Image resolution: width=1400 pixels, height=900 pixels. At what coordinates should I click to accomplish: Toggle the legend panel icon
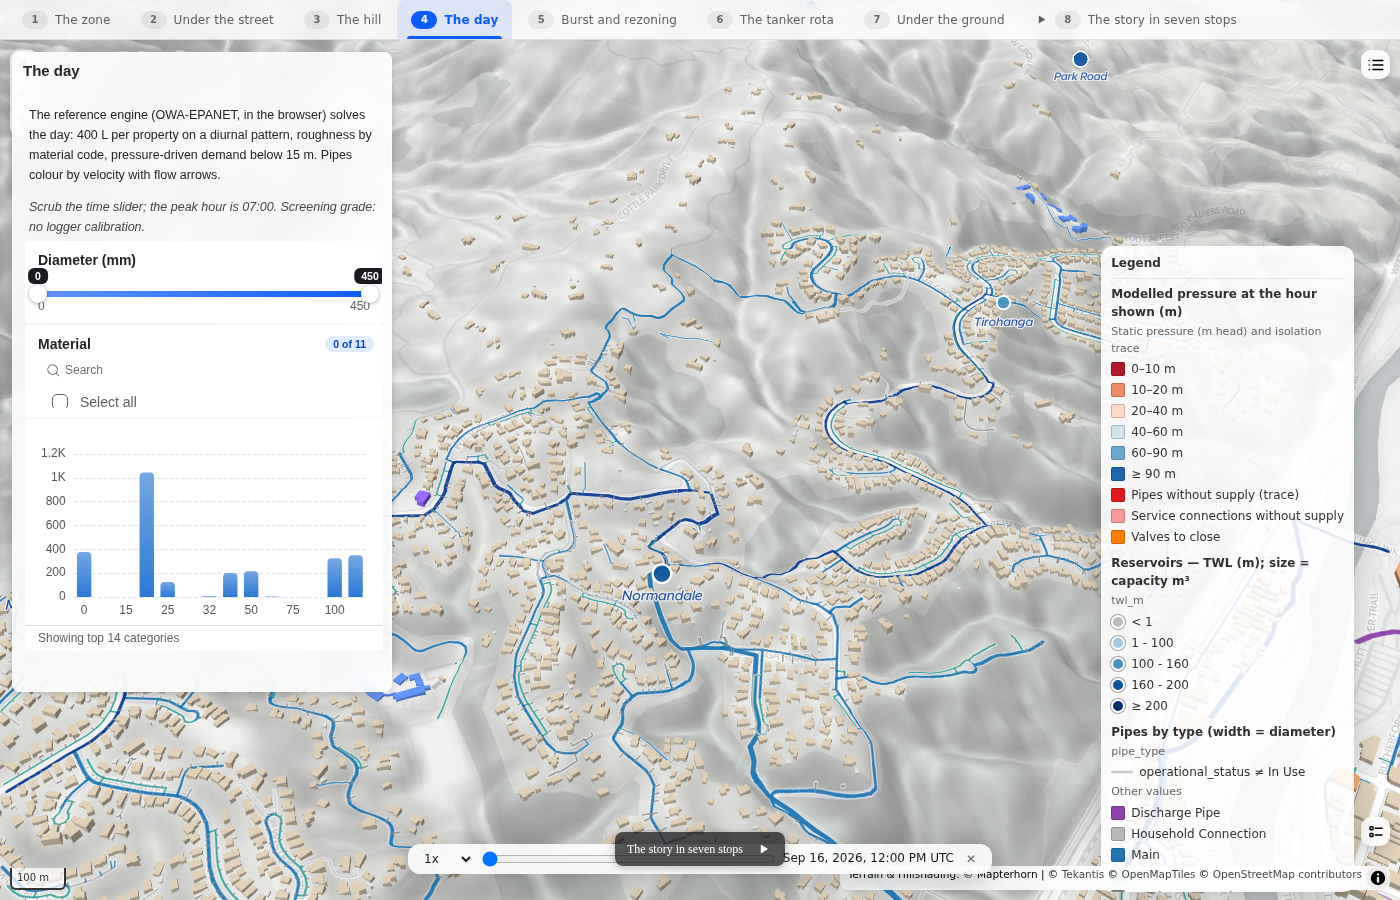pos(1376,831)
